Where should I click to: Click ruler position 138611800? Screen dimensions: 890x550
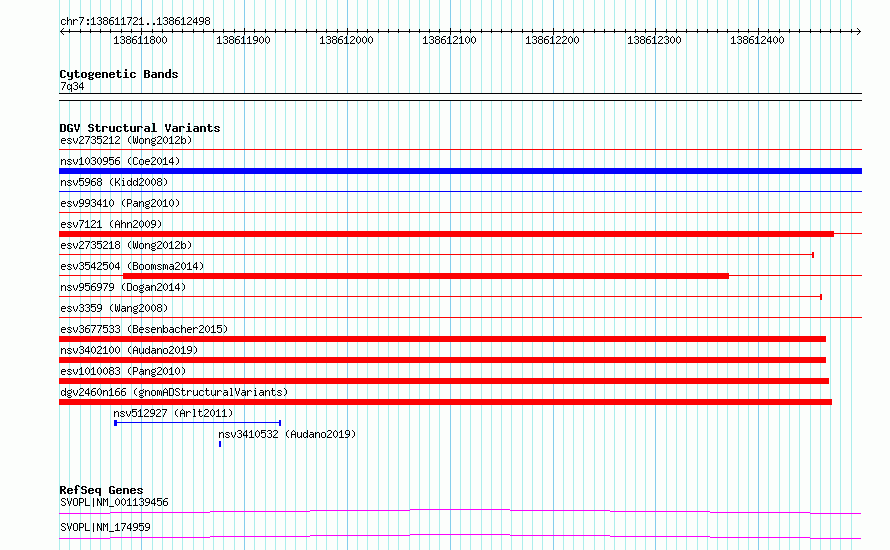pos(140,40)
